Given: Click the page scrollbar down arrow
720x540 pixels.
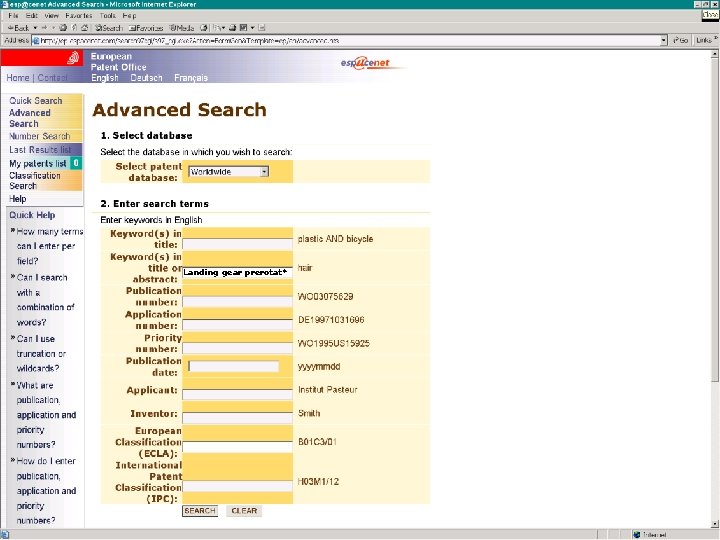Looking at the screenshot, I should tap(714, 523).
